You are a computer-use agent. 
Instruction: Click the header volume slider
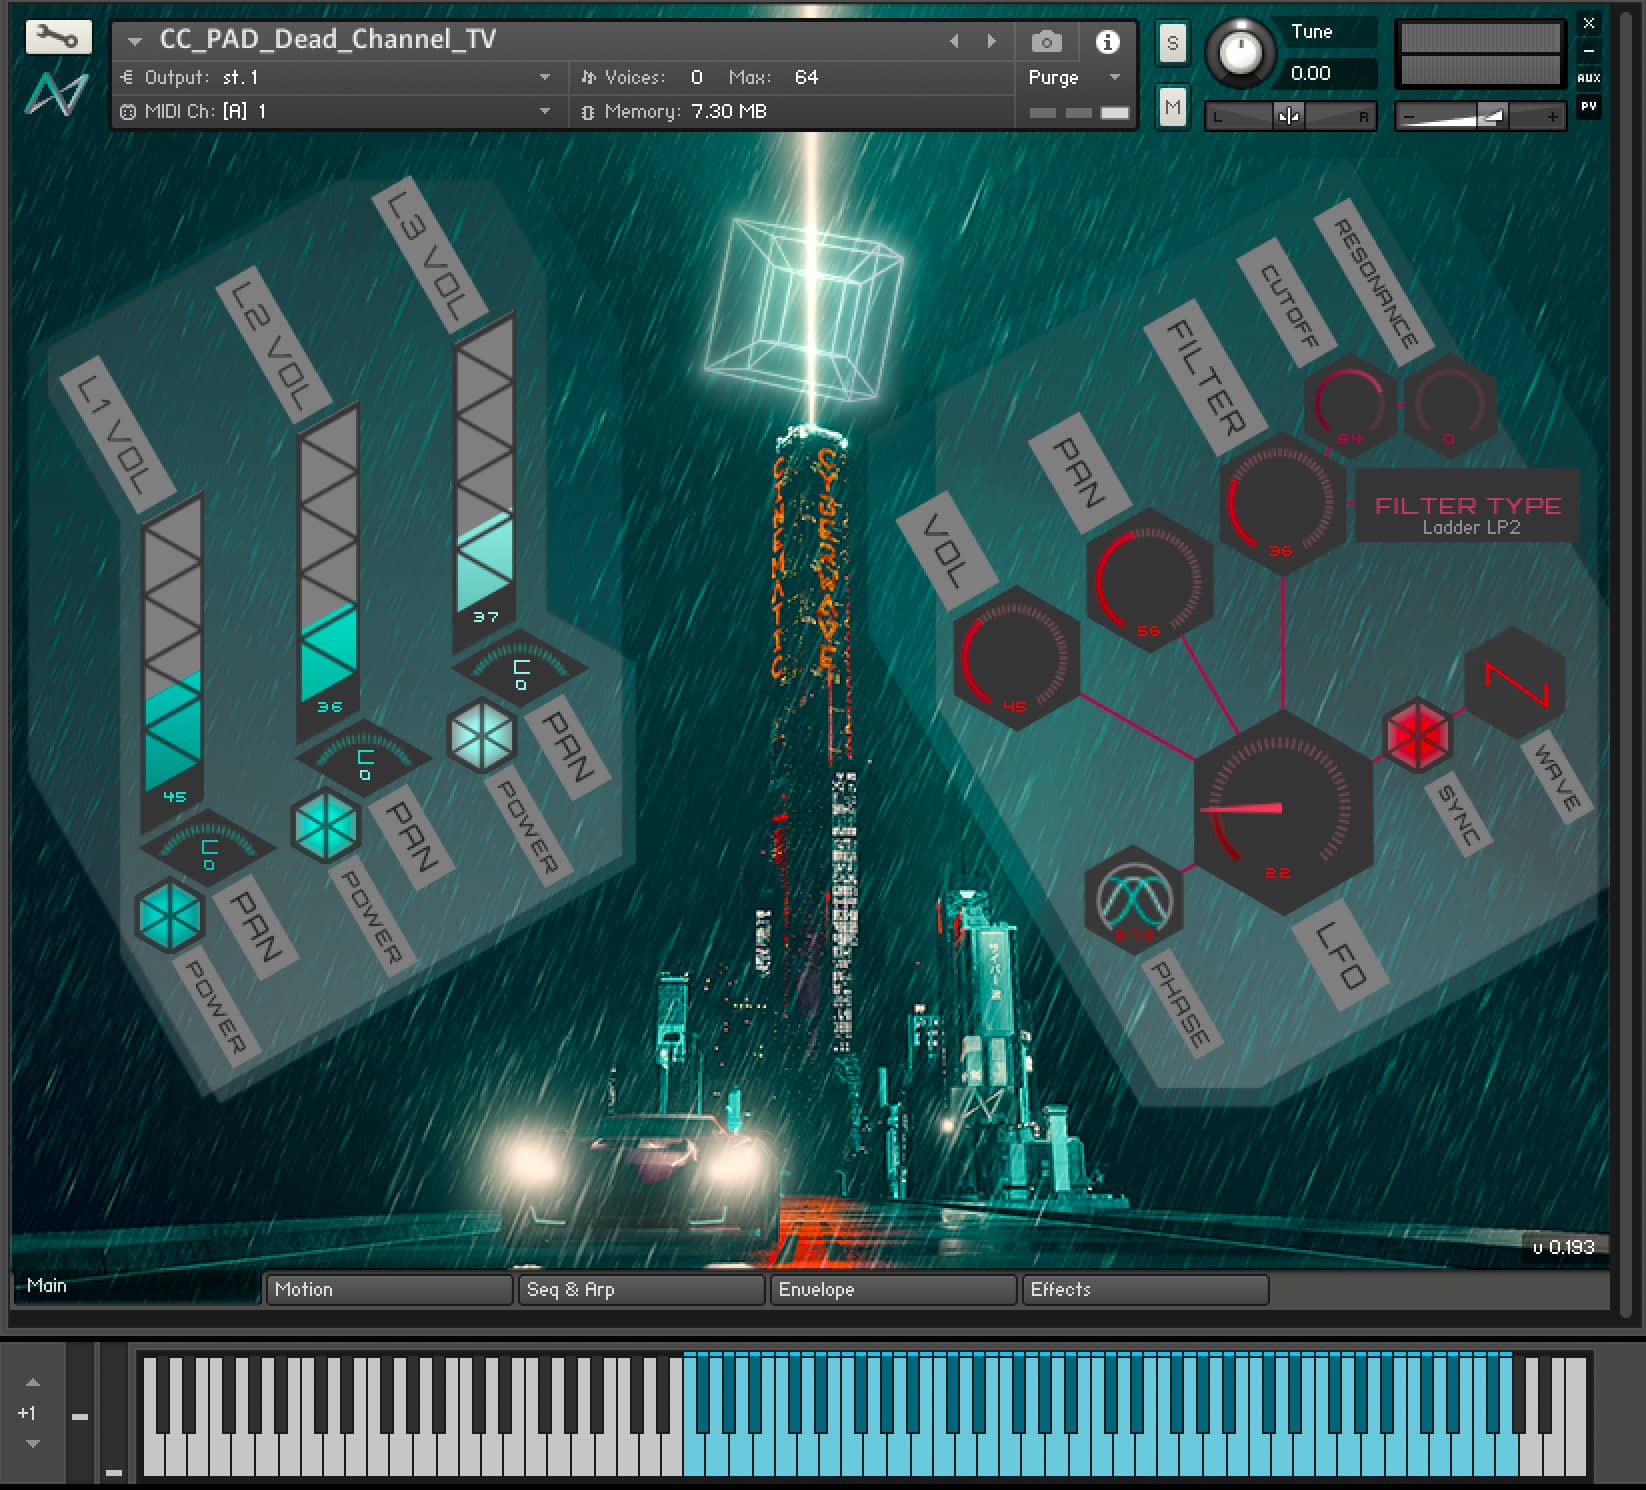click(1480, 117)
